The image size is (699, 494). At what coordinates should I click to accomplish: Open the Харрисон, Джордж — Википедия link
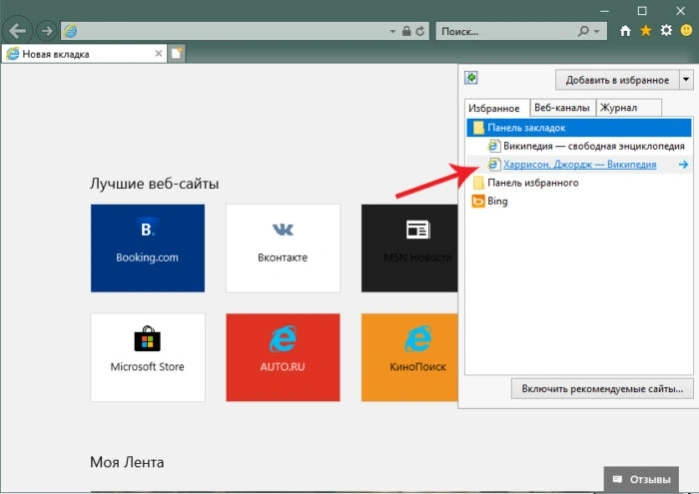coord(580,165)
